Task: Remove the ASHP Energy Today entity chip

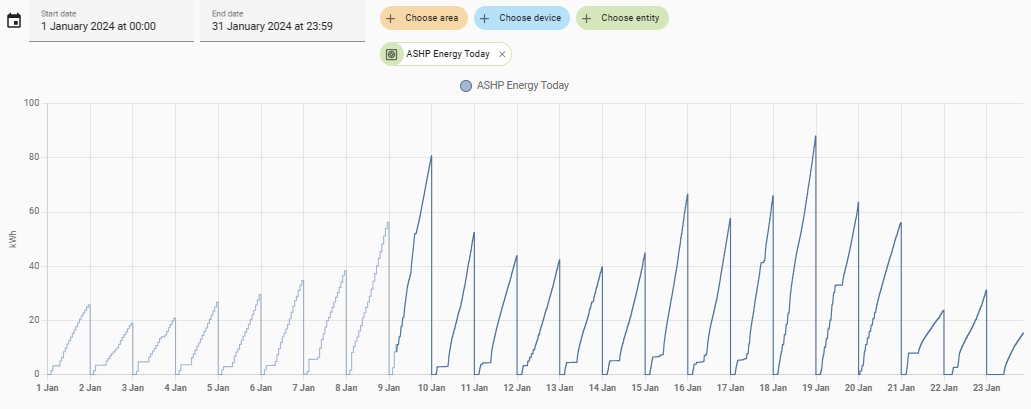Action: (502, 55)
